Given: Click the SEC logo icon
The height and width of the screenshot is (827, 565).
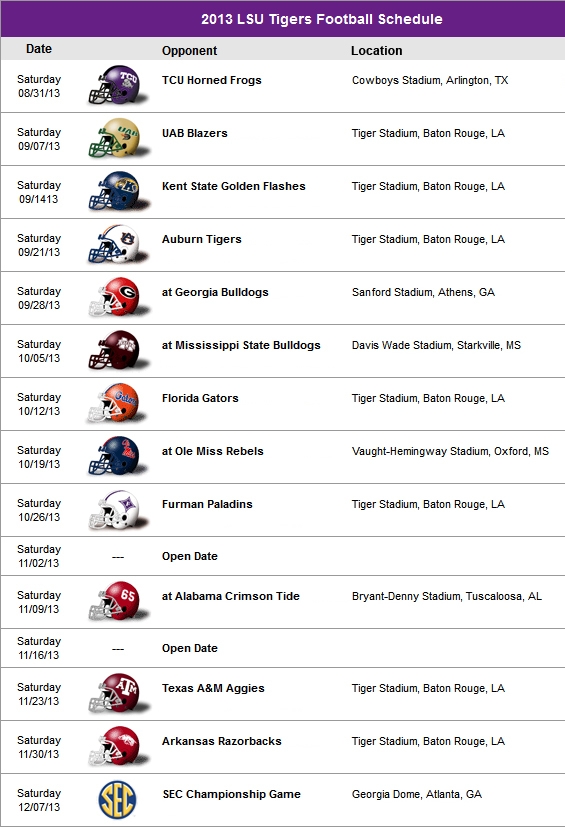Looking at the screenshot, I should (x=117, y=800).
